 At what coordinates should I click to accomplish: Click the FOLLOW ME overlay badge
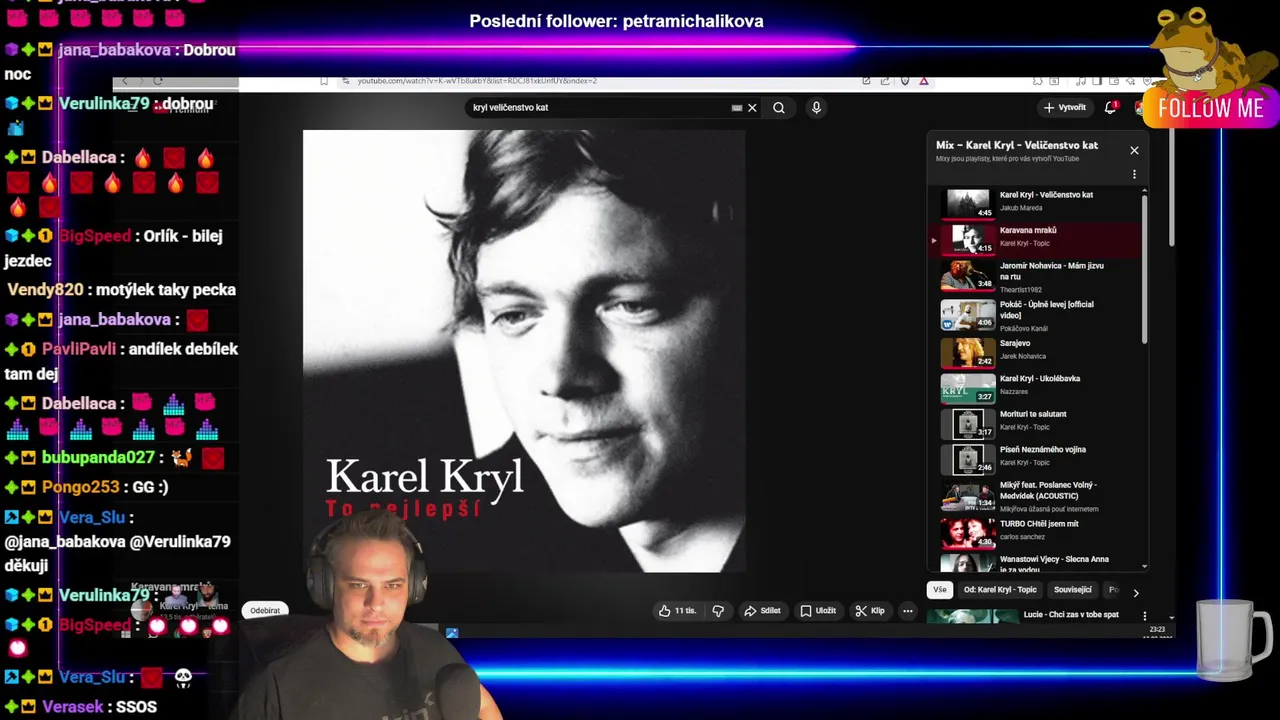[1211, 109]
